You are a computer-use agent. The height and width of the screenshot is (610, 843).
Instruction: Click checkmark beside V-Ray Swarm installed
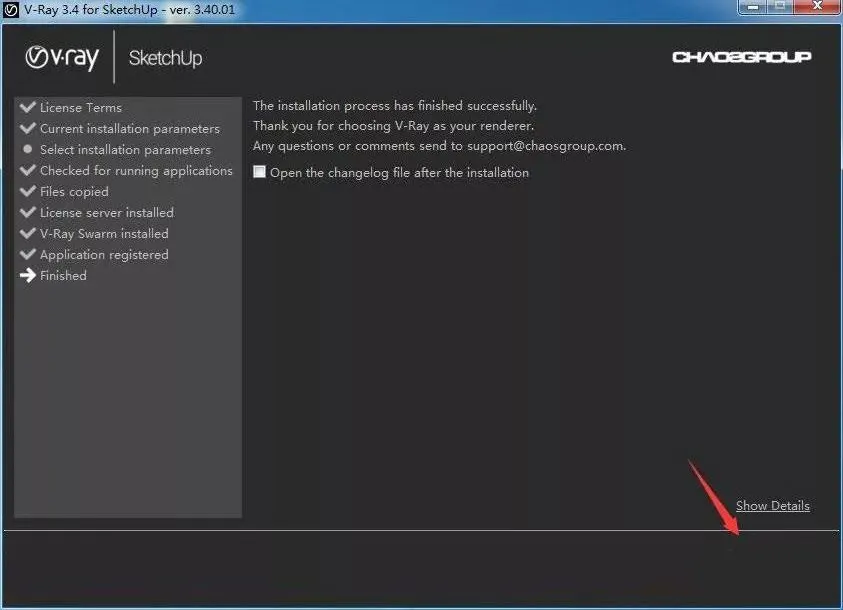[x=27, y=233]
